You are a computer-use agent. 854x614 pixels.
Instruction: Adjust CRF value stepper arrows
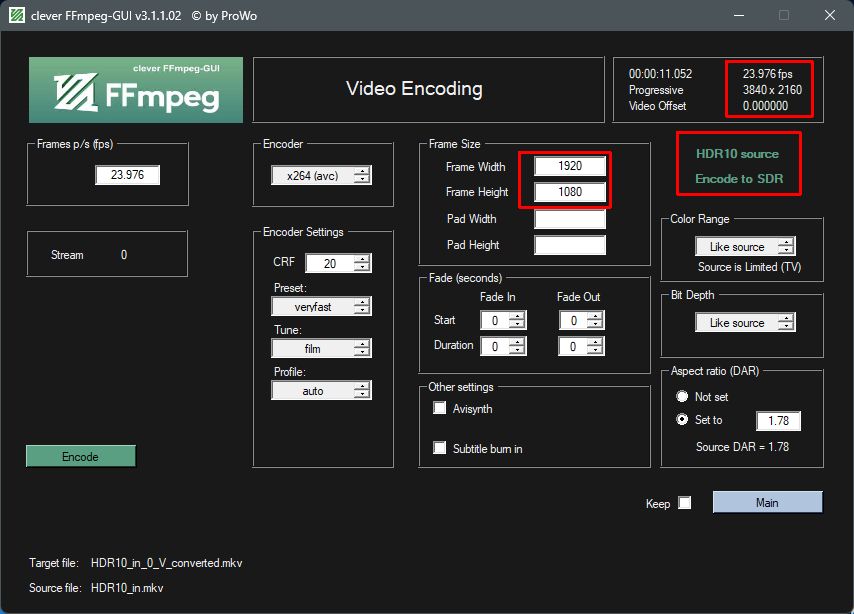click(362, 263)
